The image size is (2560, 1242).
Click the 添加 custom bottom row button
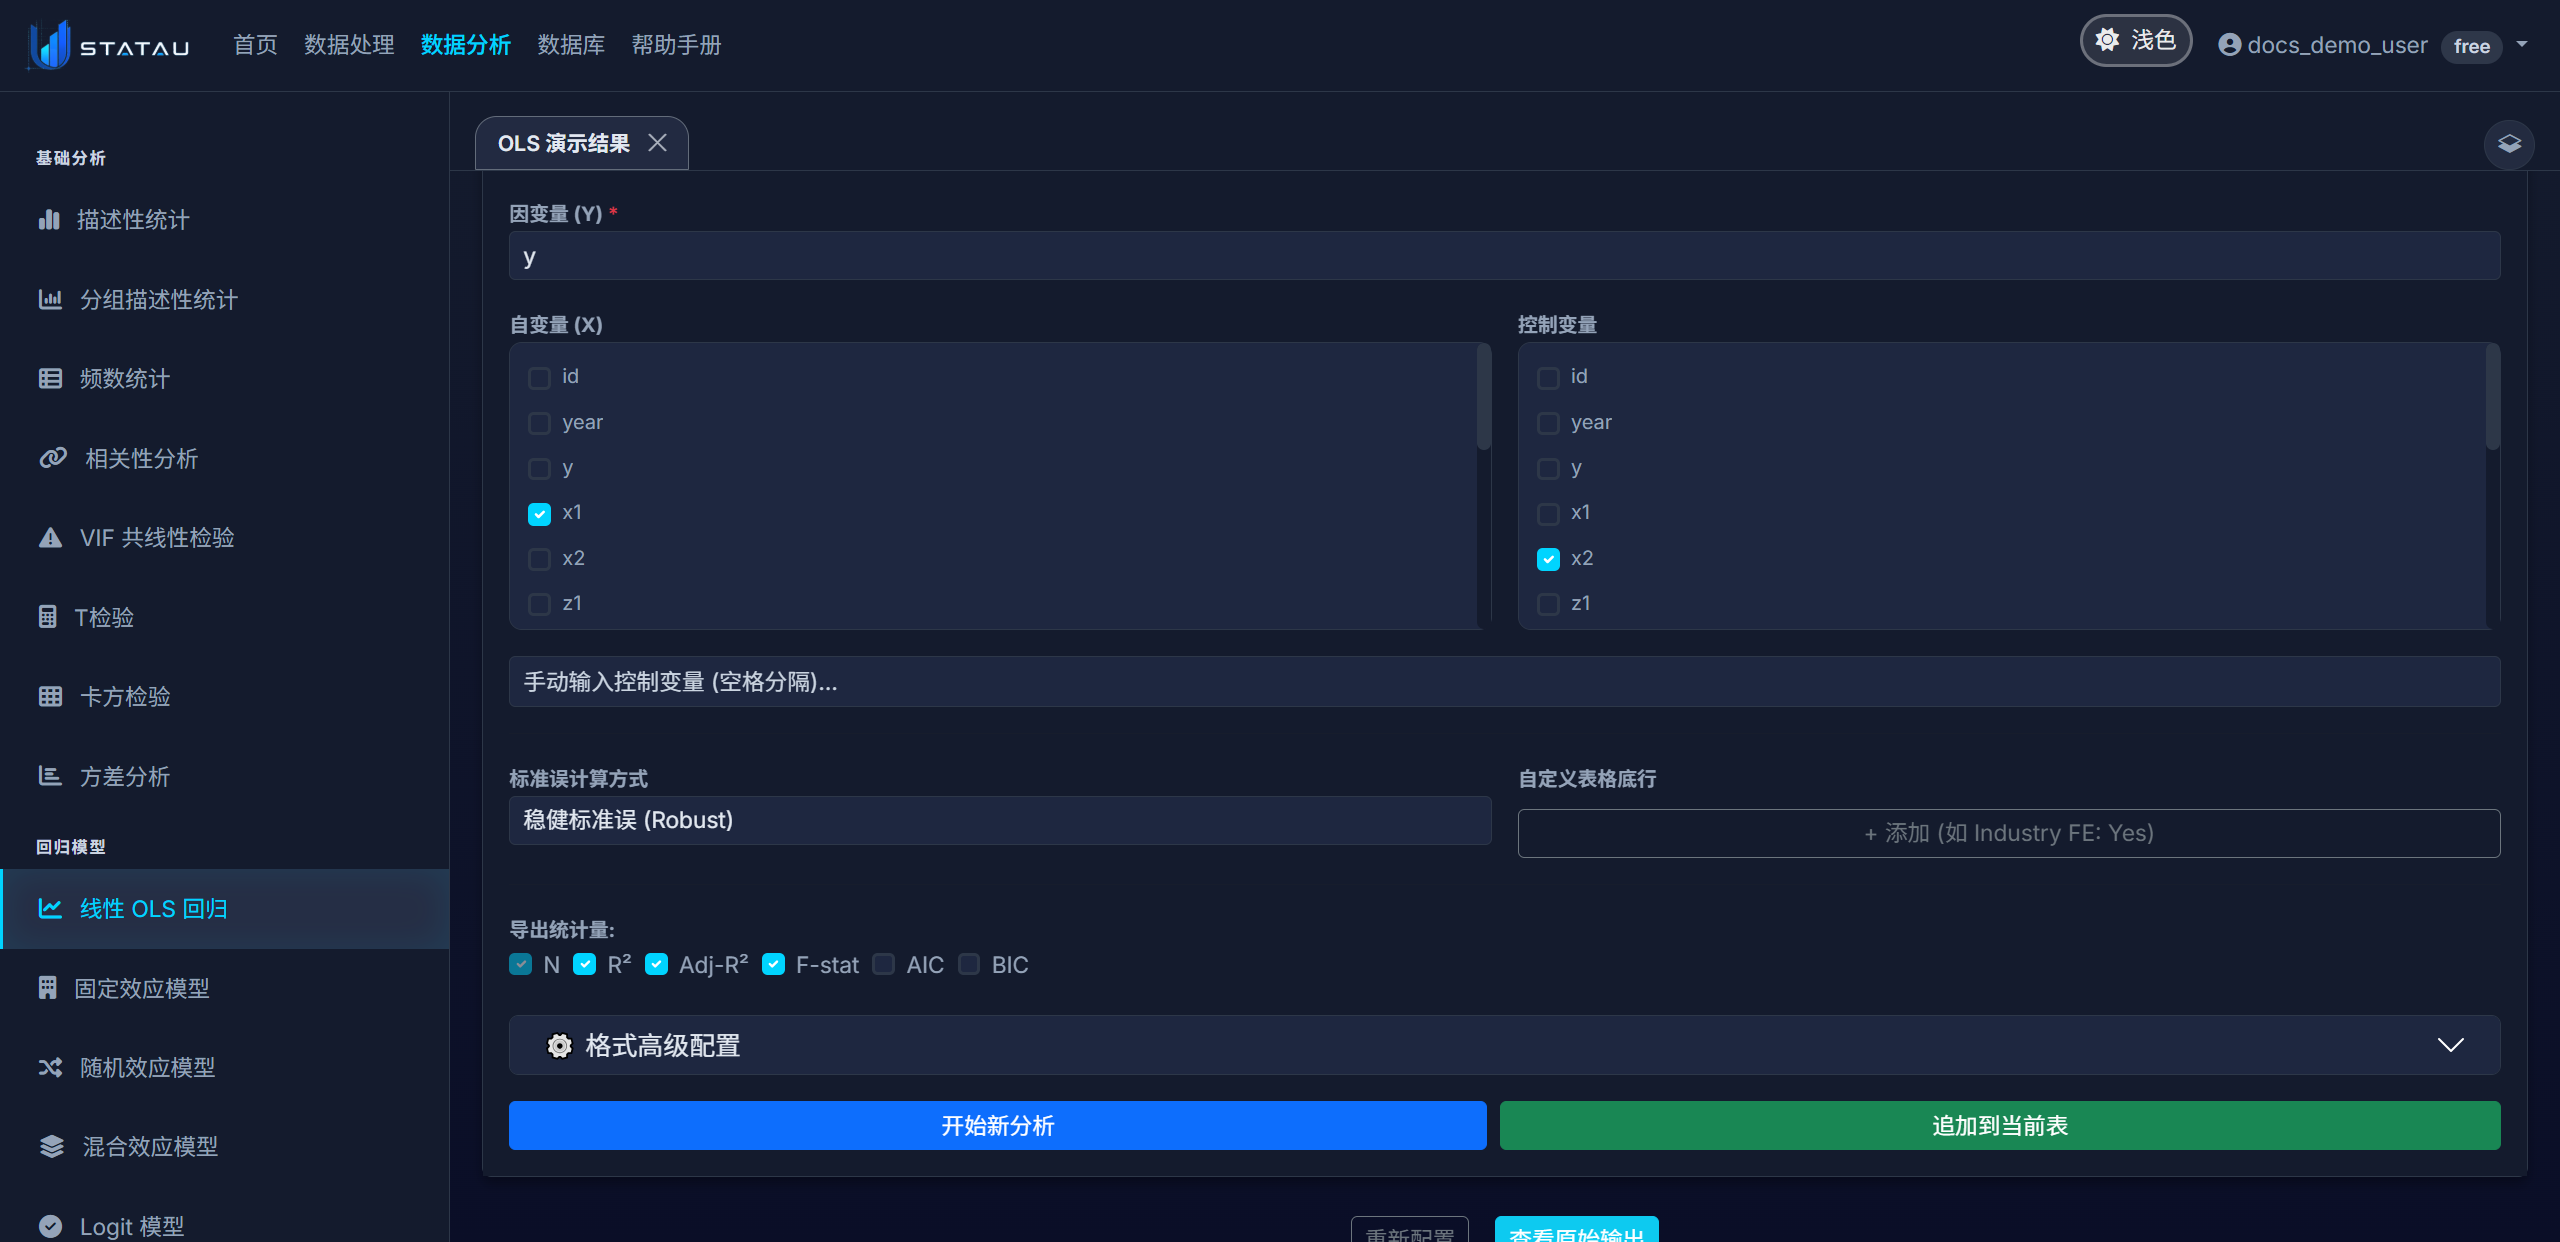pyautogui.click(x=2009, y=833)
